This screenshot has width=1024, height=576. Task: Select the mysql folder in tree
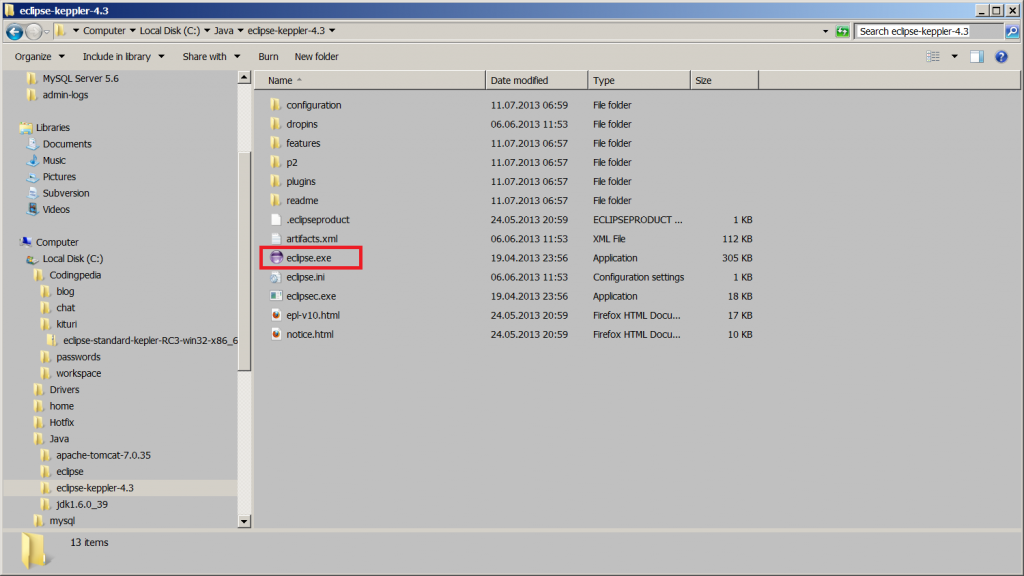pos(62,520)
